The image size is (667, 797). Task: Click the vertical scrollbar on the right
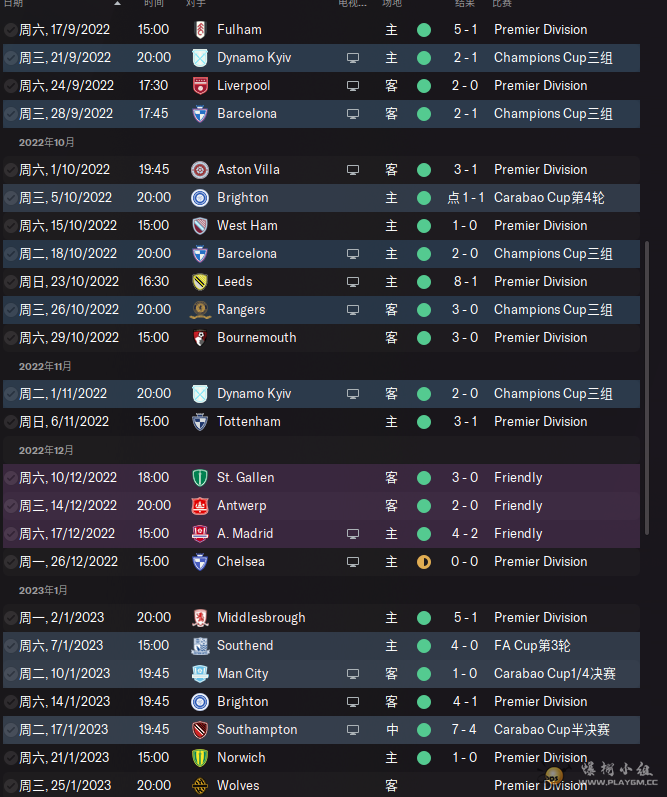[x=647, y=388]
